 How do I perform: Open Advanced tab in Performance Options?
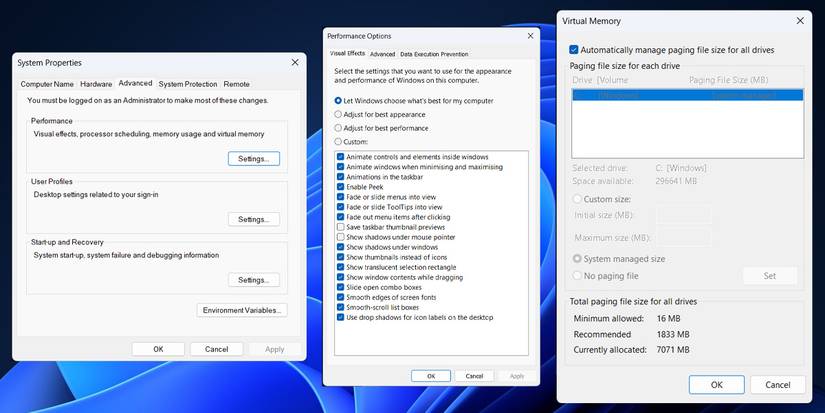point(383,54)
